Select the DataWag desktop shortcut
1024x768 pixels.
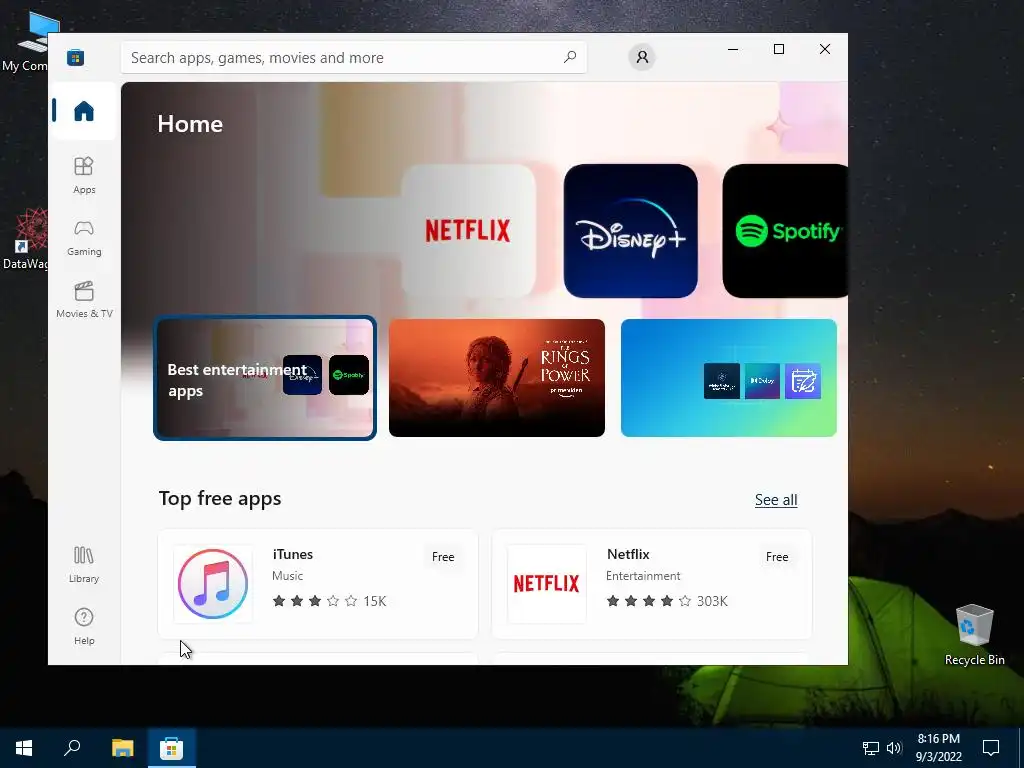[25, 239]
